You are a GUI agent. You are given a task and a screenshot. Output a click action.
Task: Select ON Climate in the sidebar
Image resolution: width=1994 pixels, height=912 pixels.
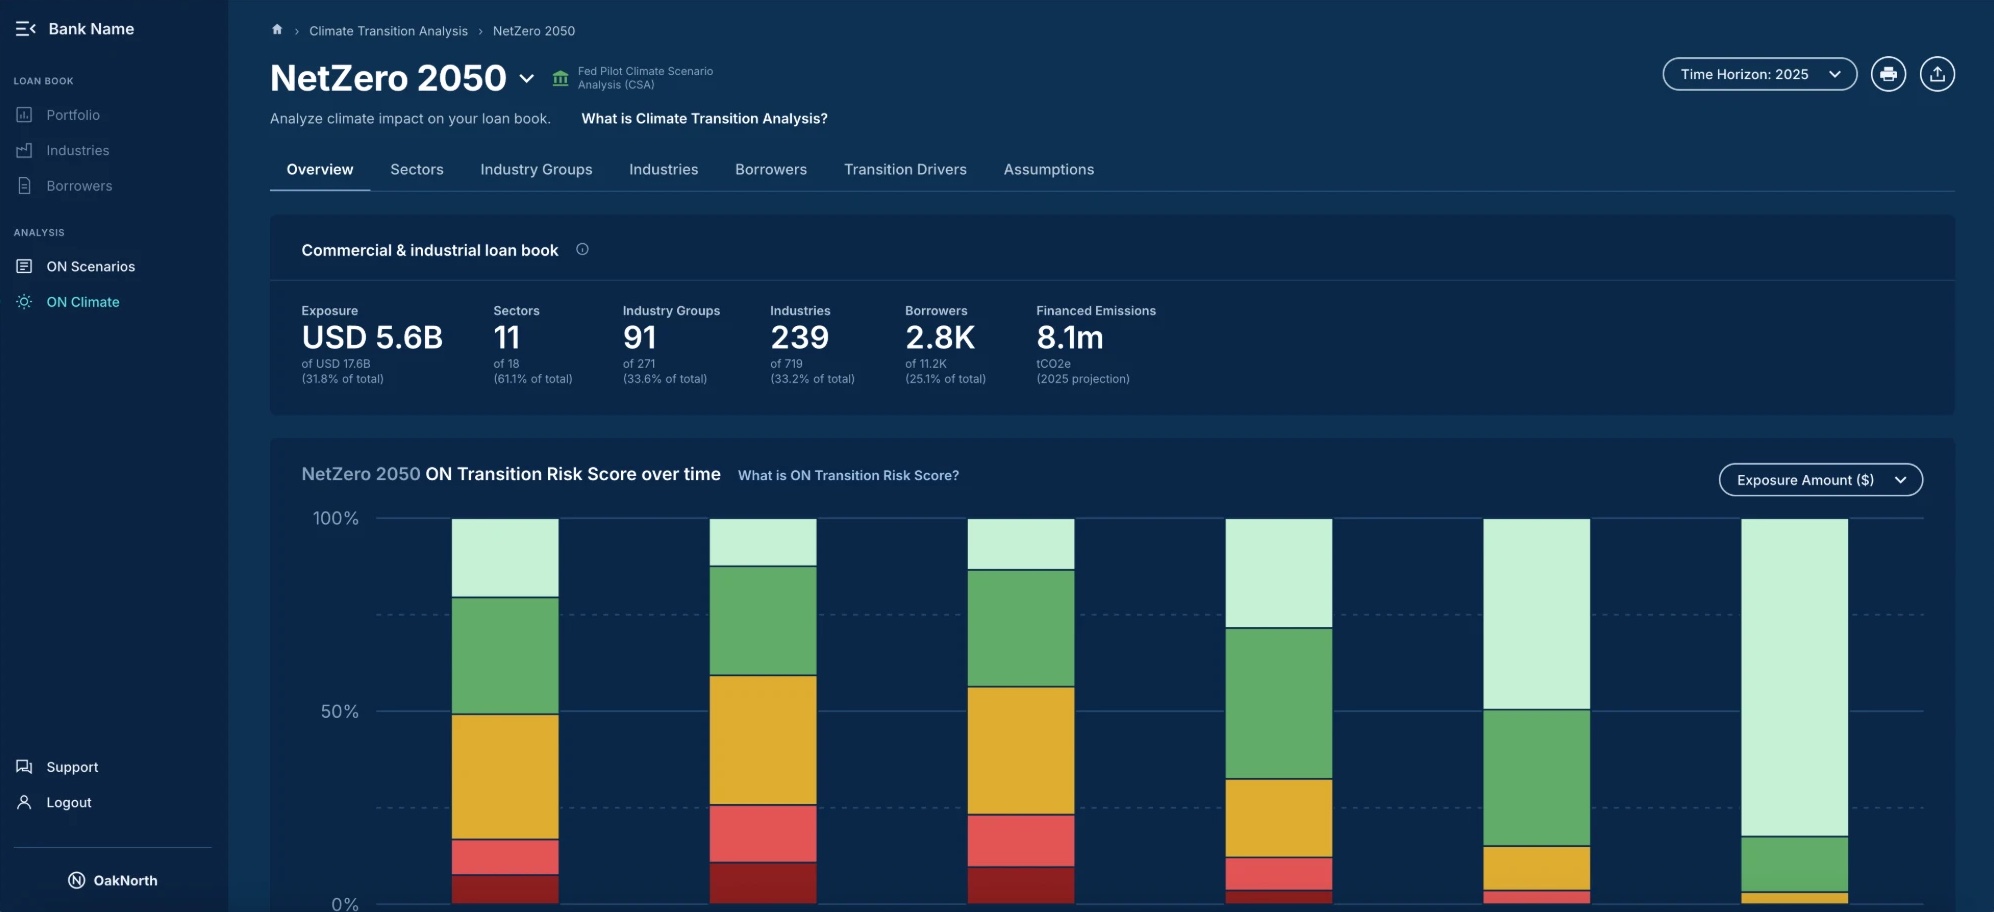pyautogui.click(x=83, y=302)
